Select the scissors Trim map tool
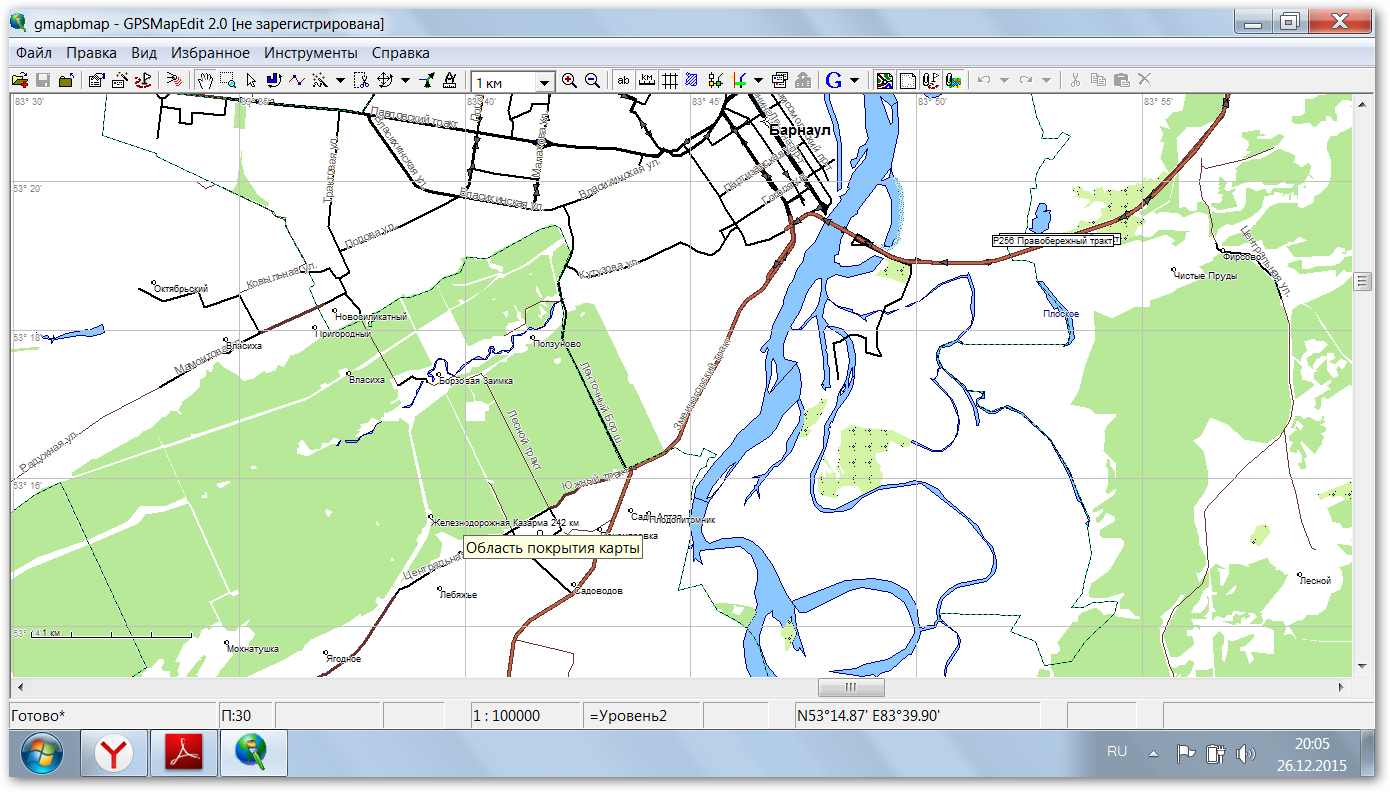1390x792 pixels. [361, 80]
